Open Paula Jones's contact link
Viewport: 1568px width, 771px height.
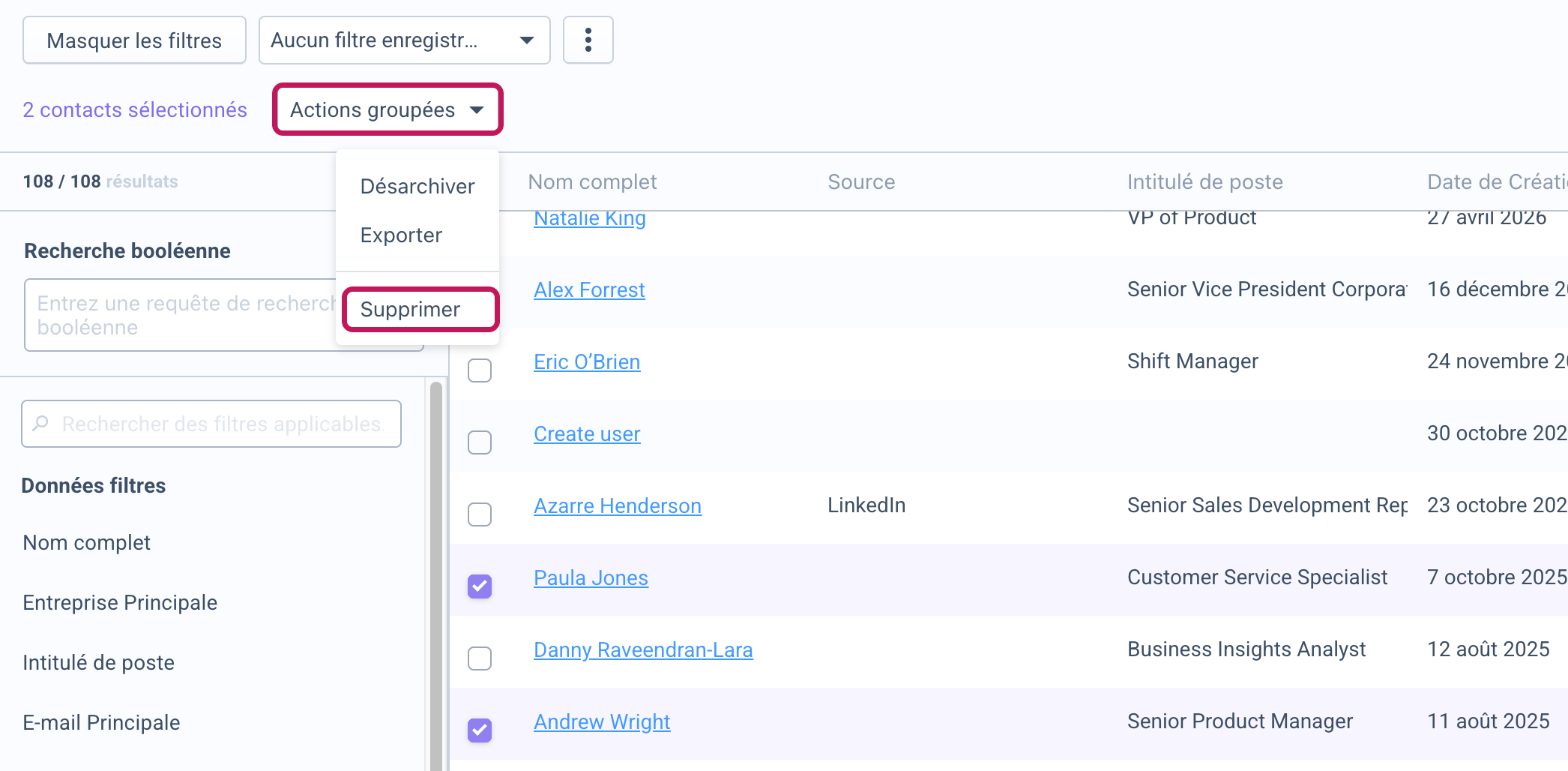[x=591, y=578]
